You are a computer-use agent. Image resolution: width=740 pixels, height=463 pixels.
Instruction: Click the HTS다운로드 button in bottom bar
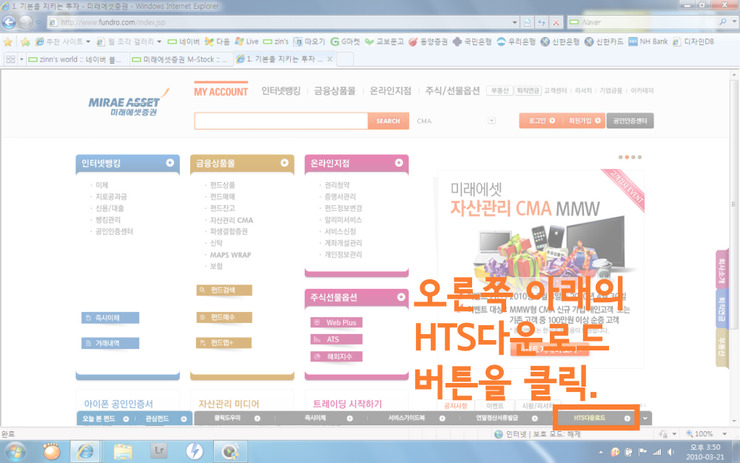tap(597, 418)
